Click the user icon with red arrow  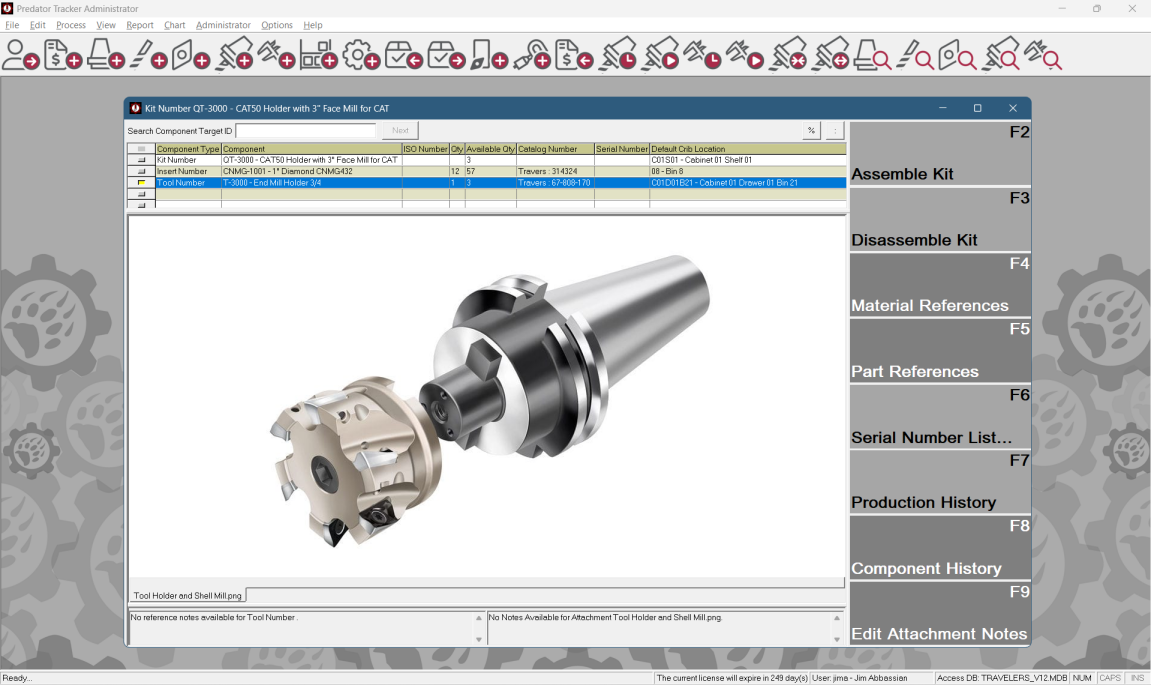(20, 56)
